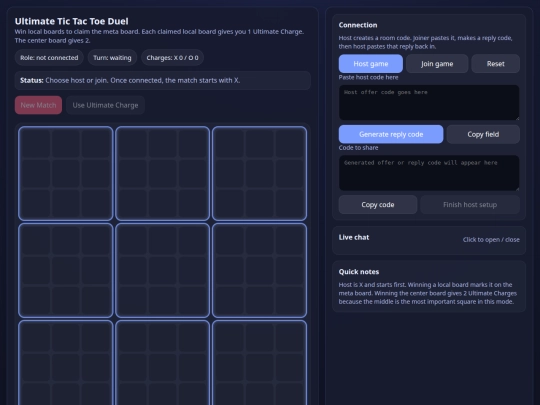Click the Charges: X 0 / O 0 pill
This screenshot has width=540, height=405.
[x=172, y=58]
